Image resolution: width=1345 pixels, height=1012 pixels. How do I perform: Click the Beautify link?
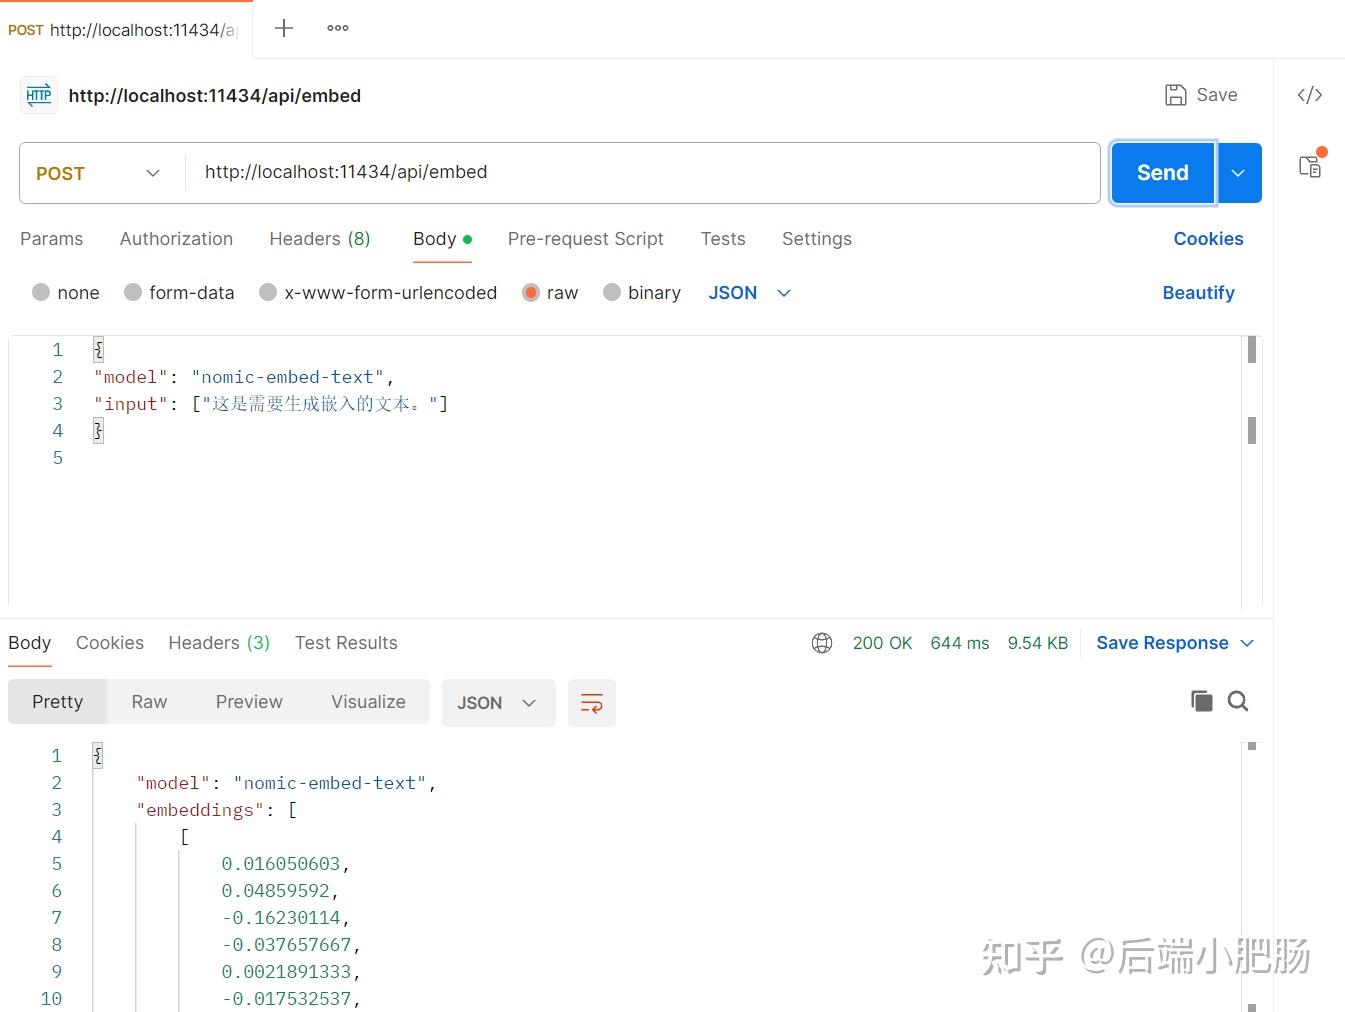[1198, 292]
